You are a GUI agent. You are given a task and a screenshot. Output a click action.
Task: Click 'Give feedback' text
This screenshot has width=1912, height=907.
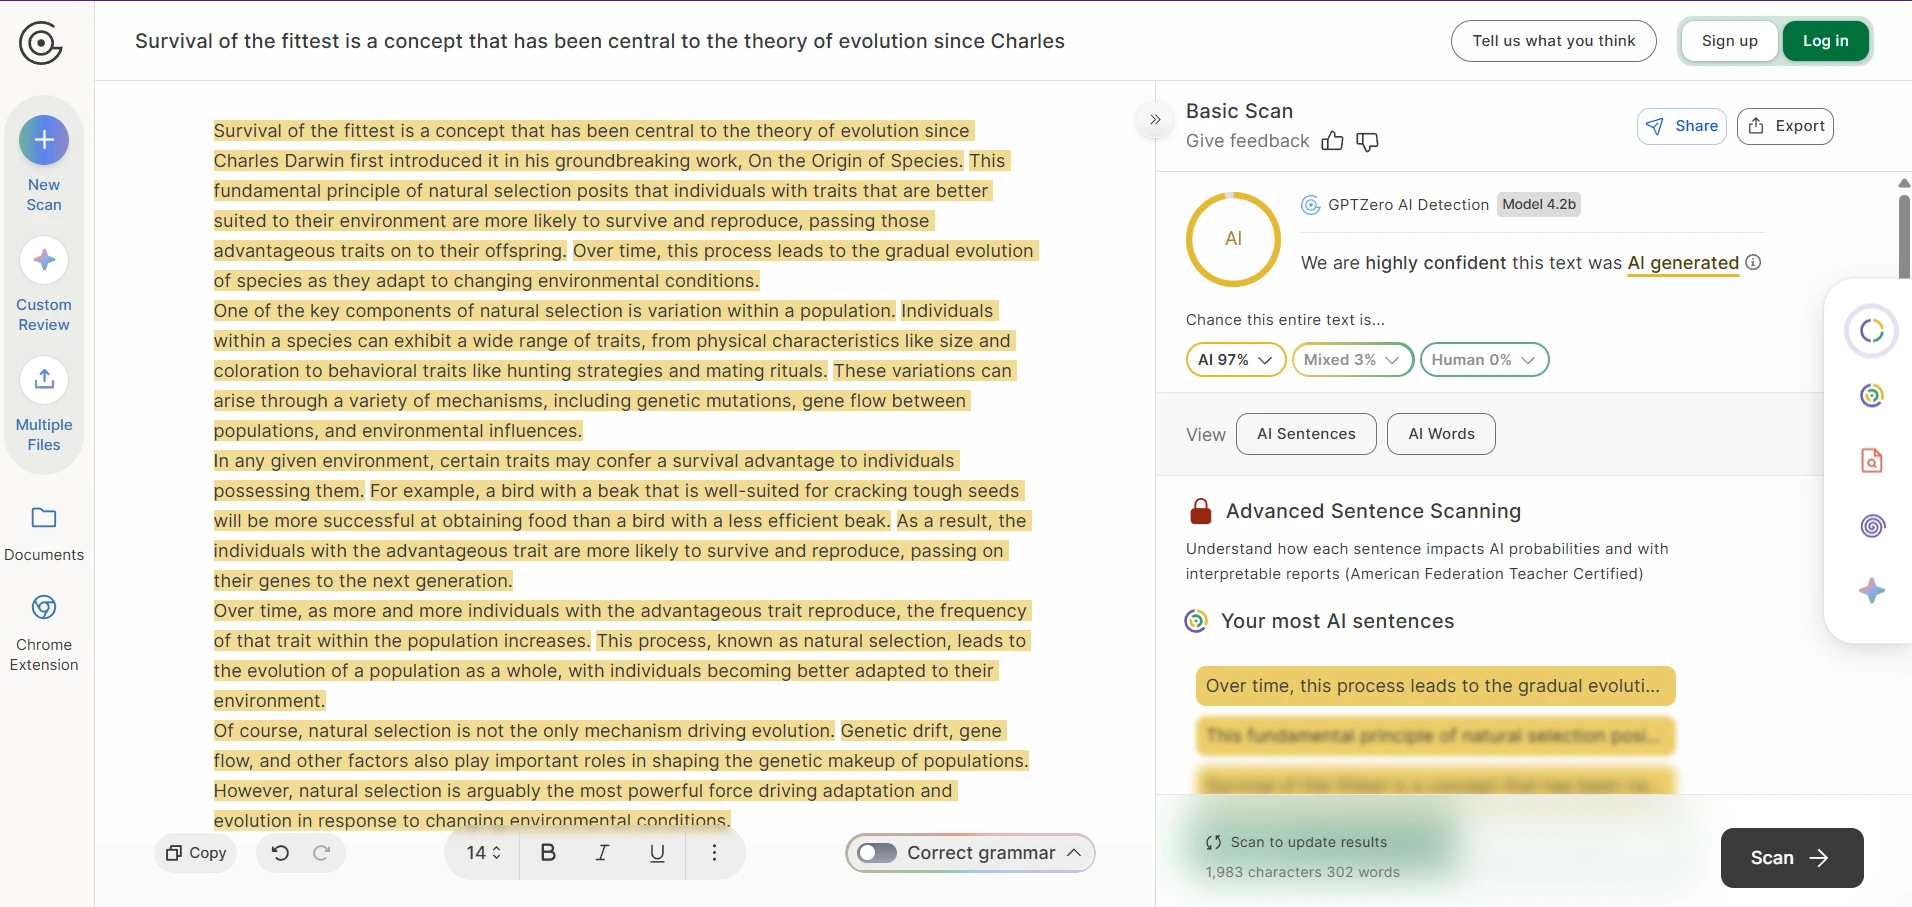click(1247, 141)
